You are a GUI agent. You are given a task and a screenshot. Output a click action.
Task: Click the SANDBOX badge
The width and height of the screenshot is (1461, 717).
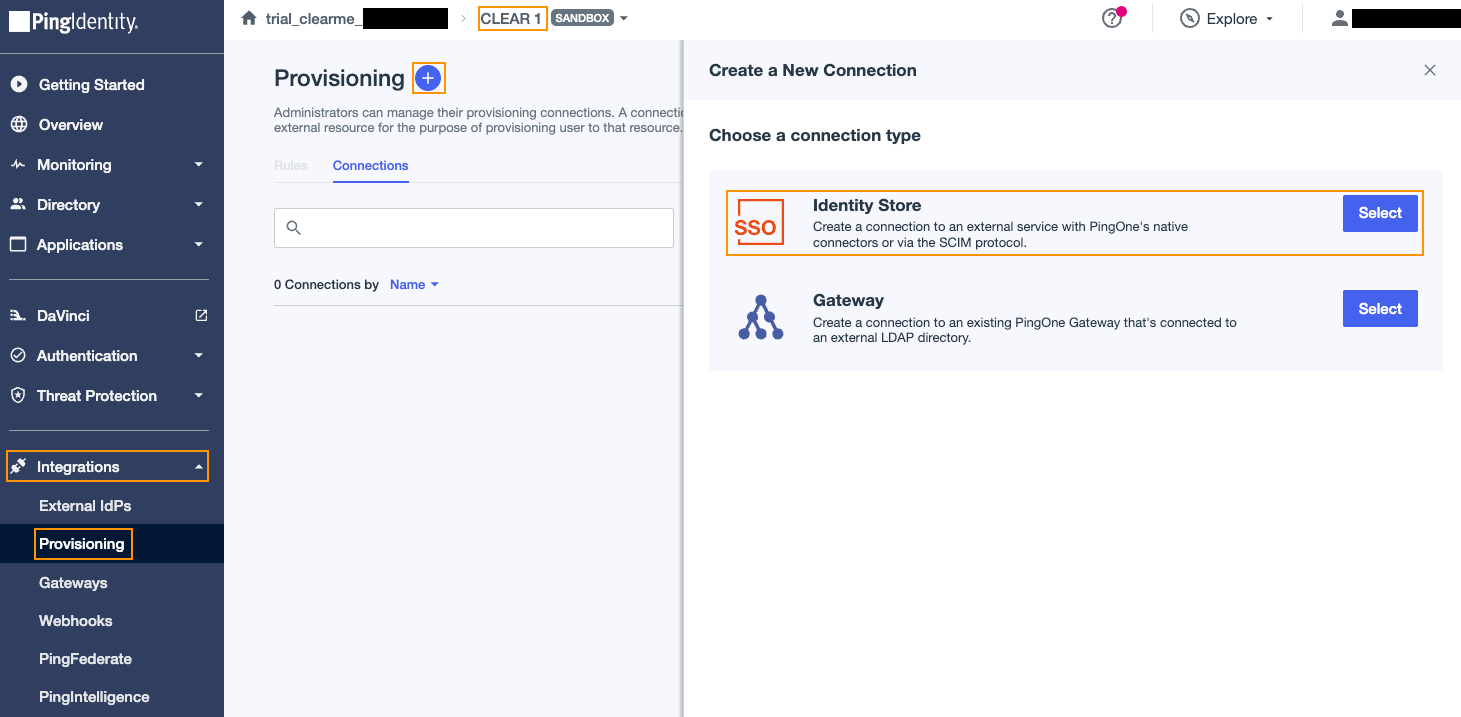coord(582,19)
